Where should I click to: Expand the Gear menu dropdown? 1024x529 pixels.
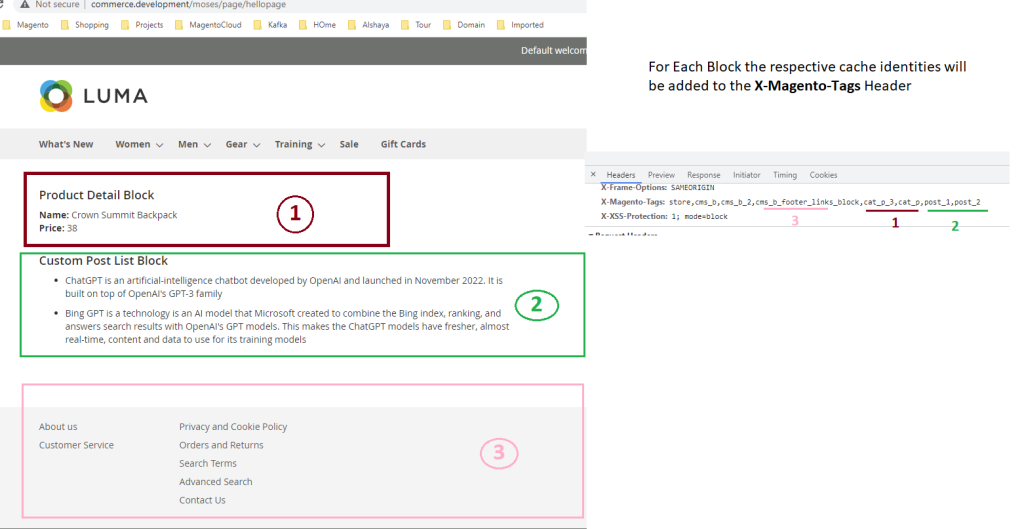point(242,144)
